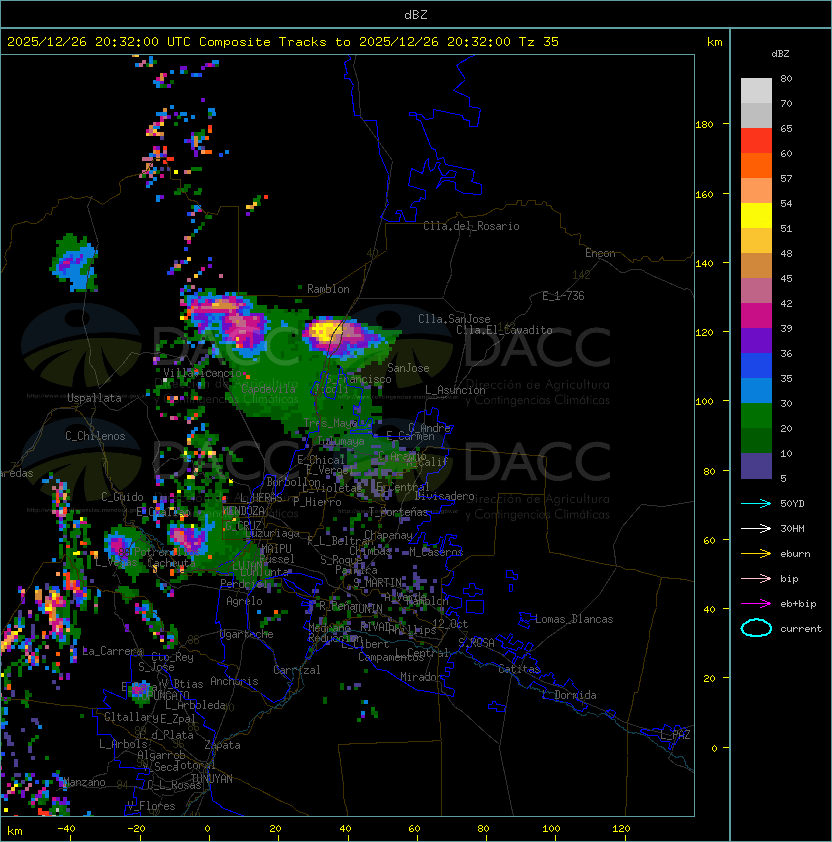The width and height of the screenshot is (832, 842).
Task: Click the 'Anchoris' map label
Action: (x=234, y=681)
